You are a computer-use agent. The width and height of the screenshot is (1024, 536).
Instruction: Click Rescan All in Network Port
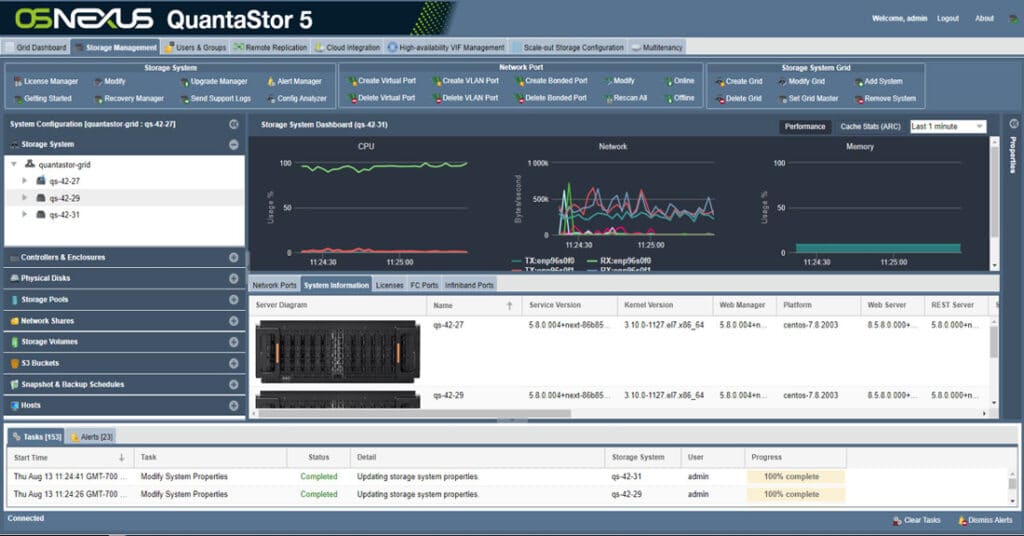(625, 98)
